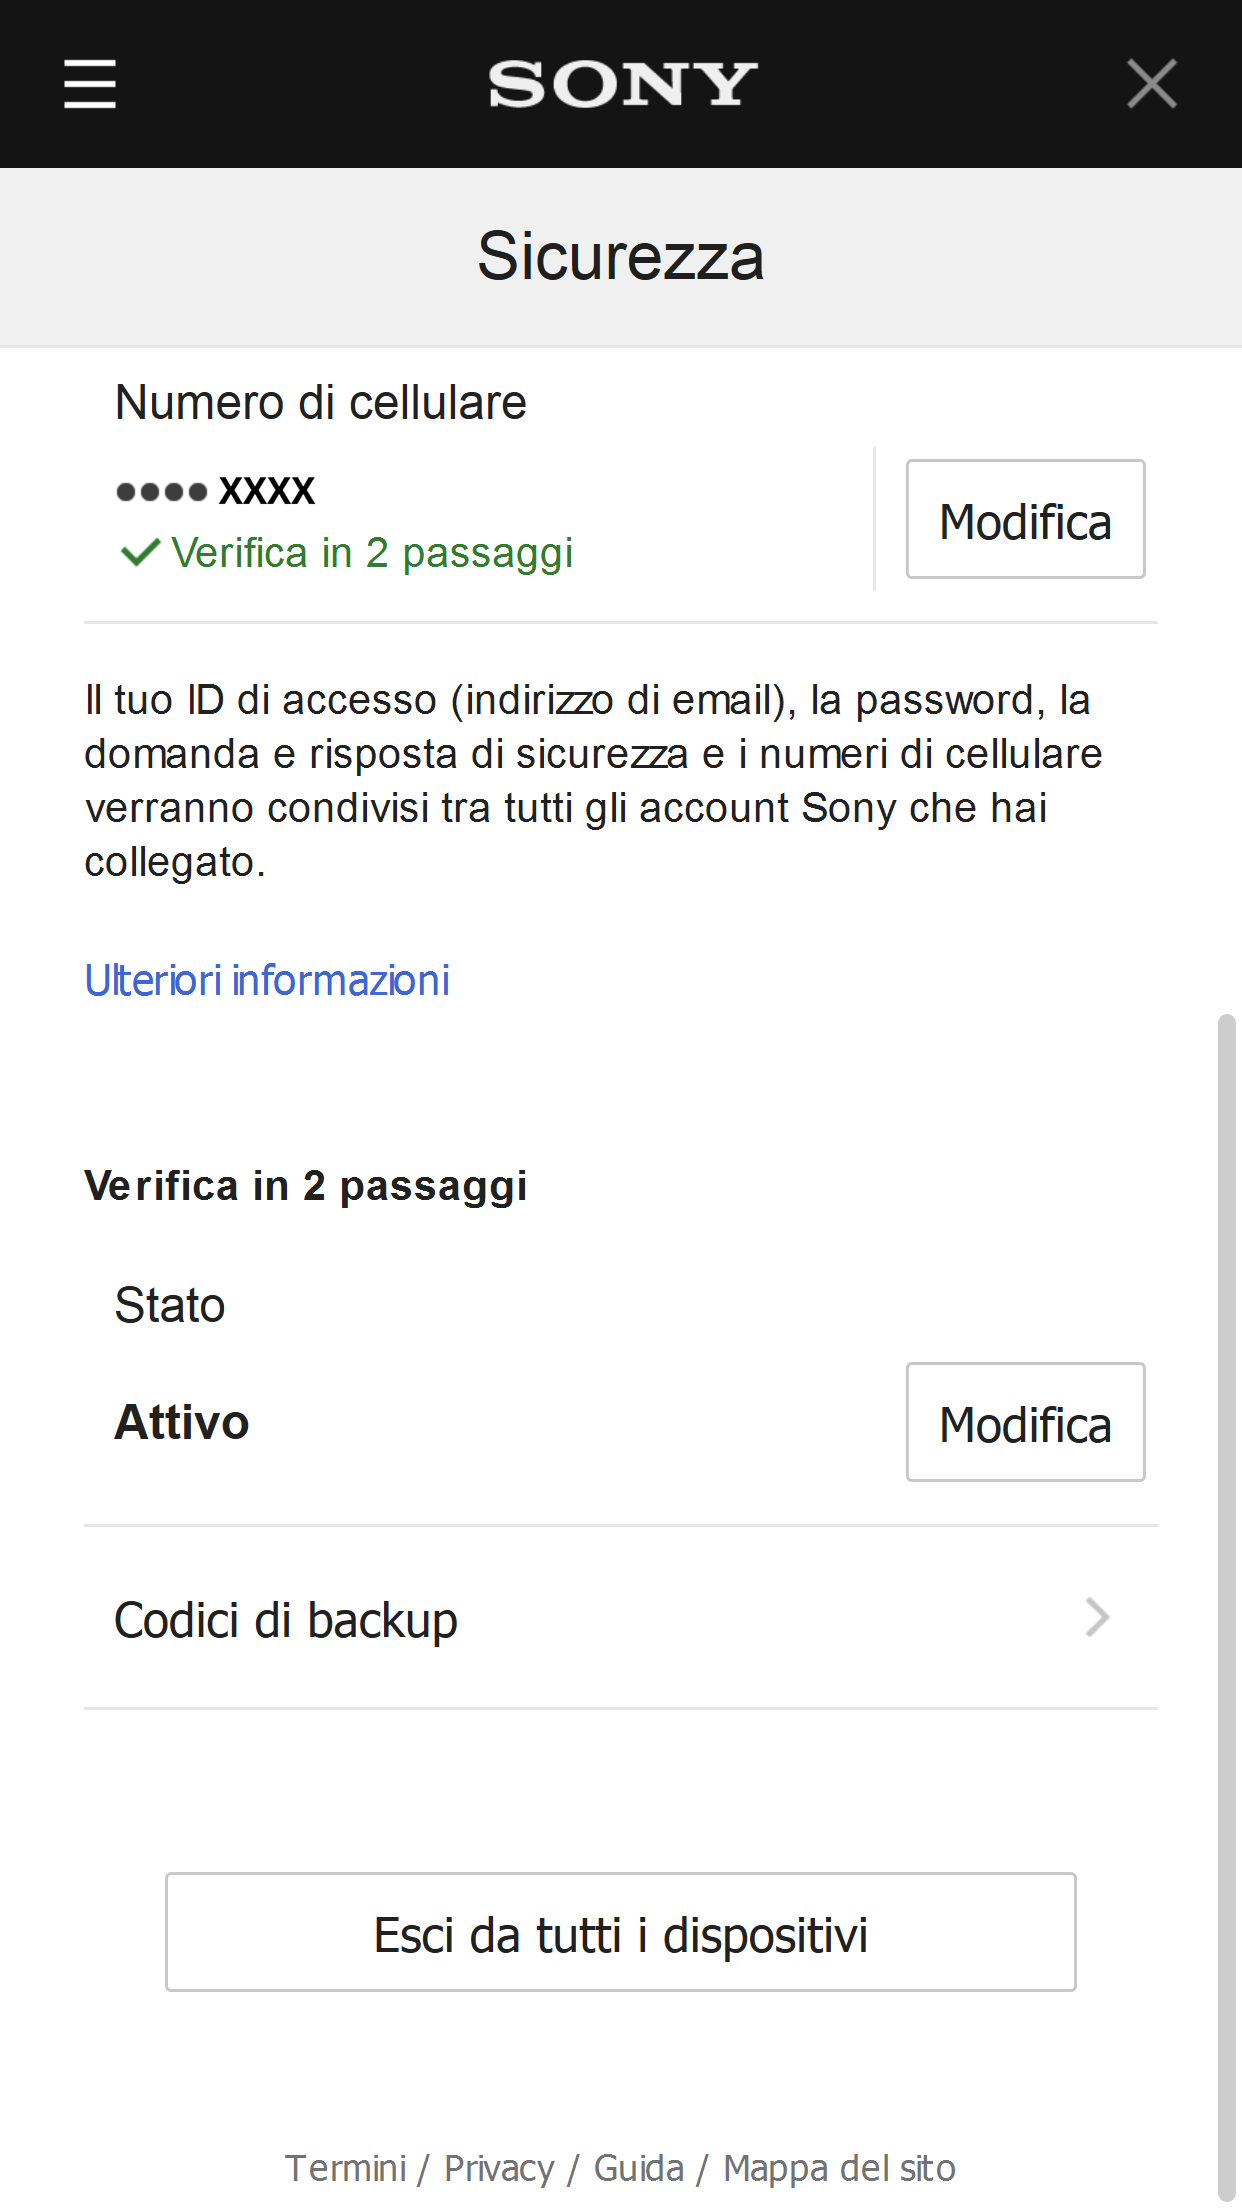
Task: Open the Privacy footer link
Action: coord(499,2168)
